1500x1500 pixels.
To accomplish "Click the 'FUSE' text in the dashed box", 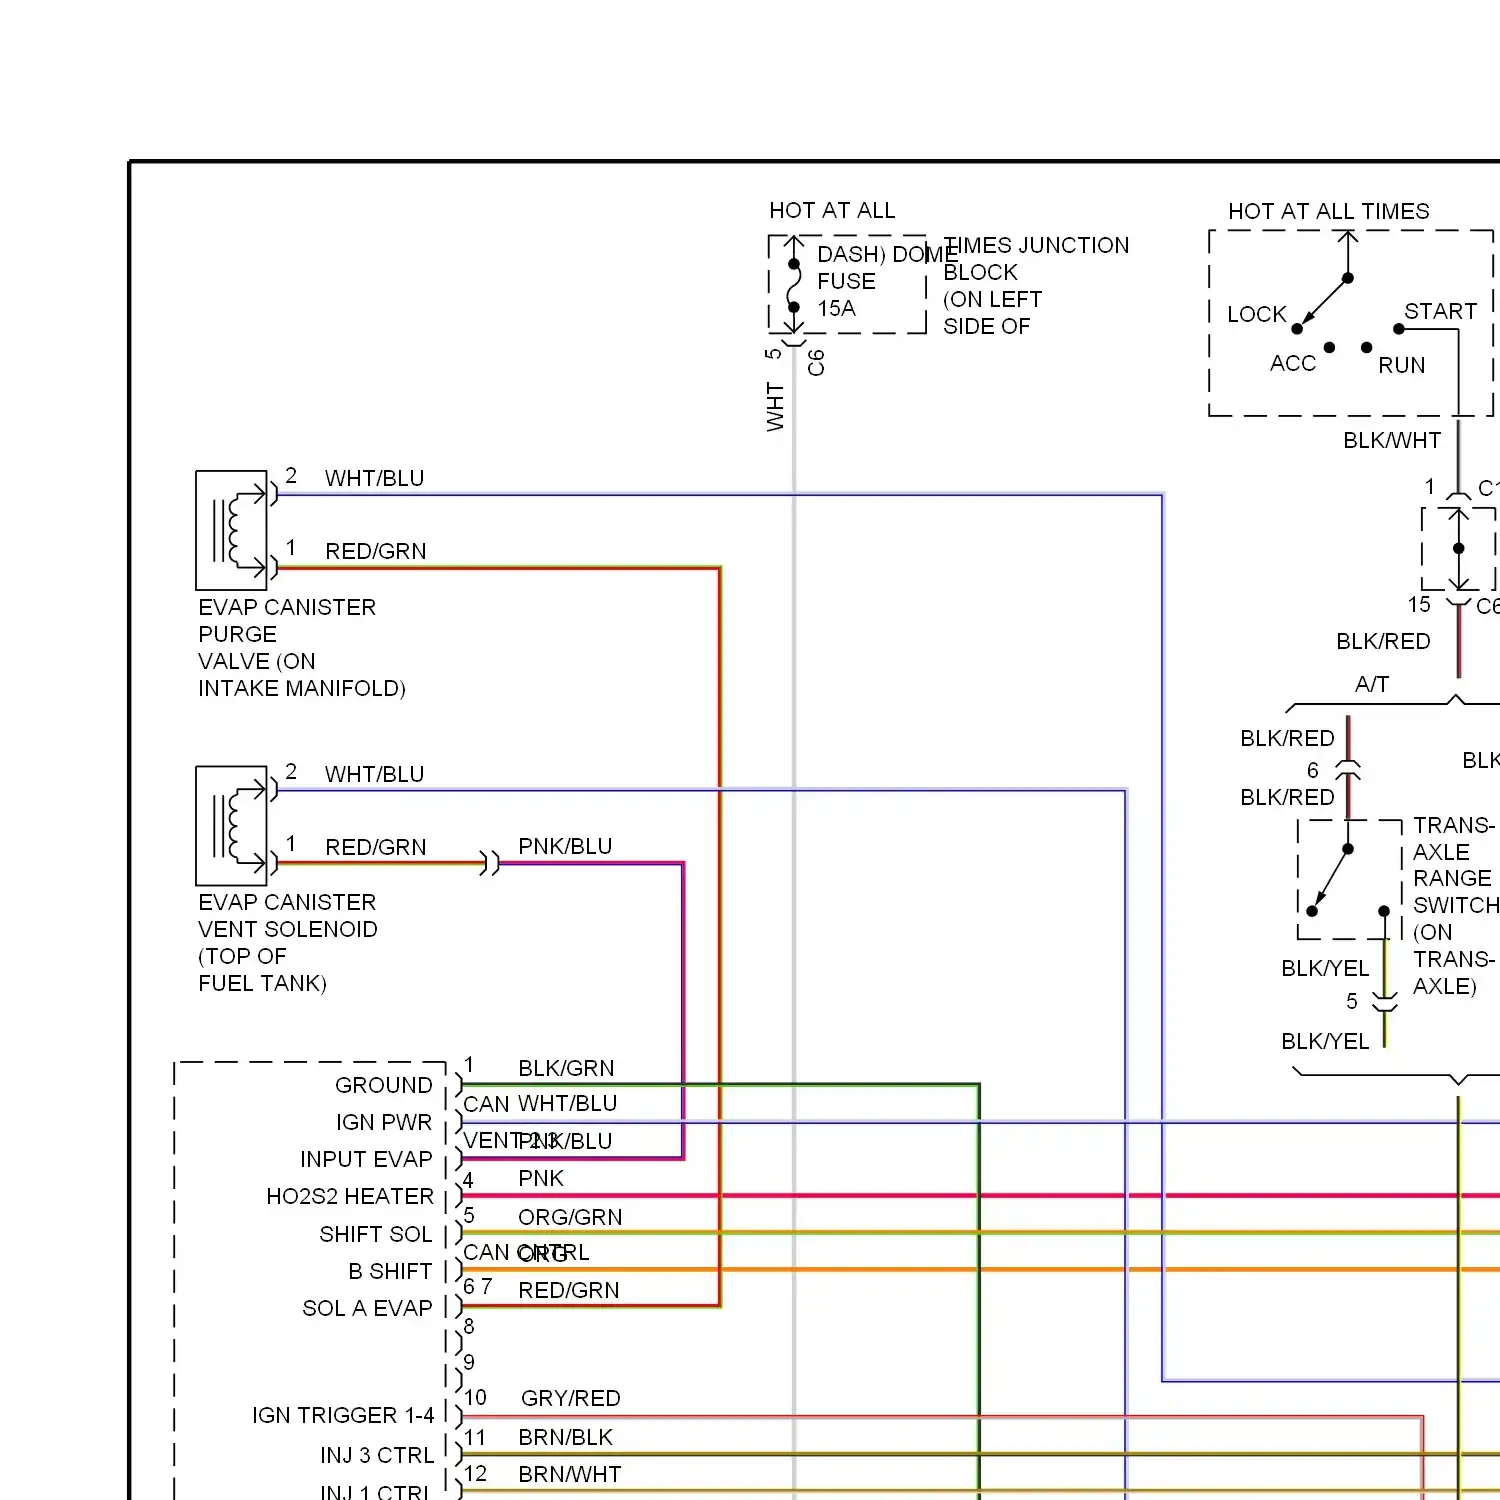I will tap(846, 281).
